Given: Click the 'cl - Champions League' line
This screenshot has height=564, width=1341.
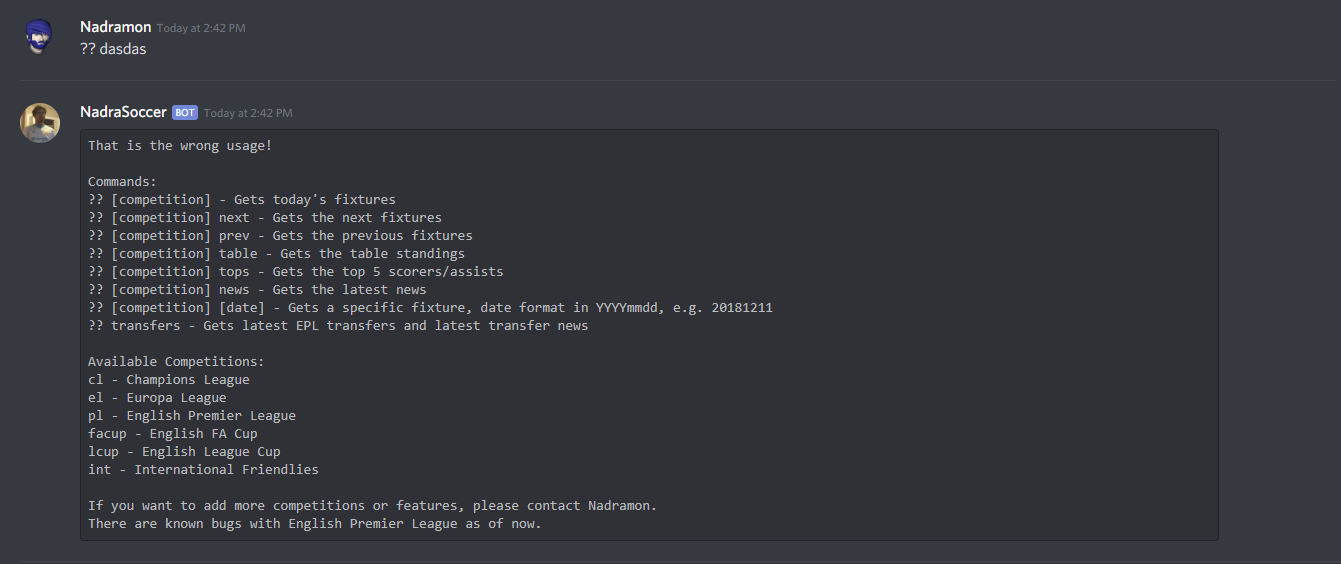Looking at the screenshot, I should pyautogui.click(x=169, y=380).
